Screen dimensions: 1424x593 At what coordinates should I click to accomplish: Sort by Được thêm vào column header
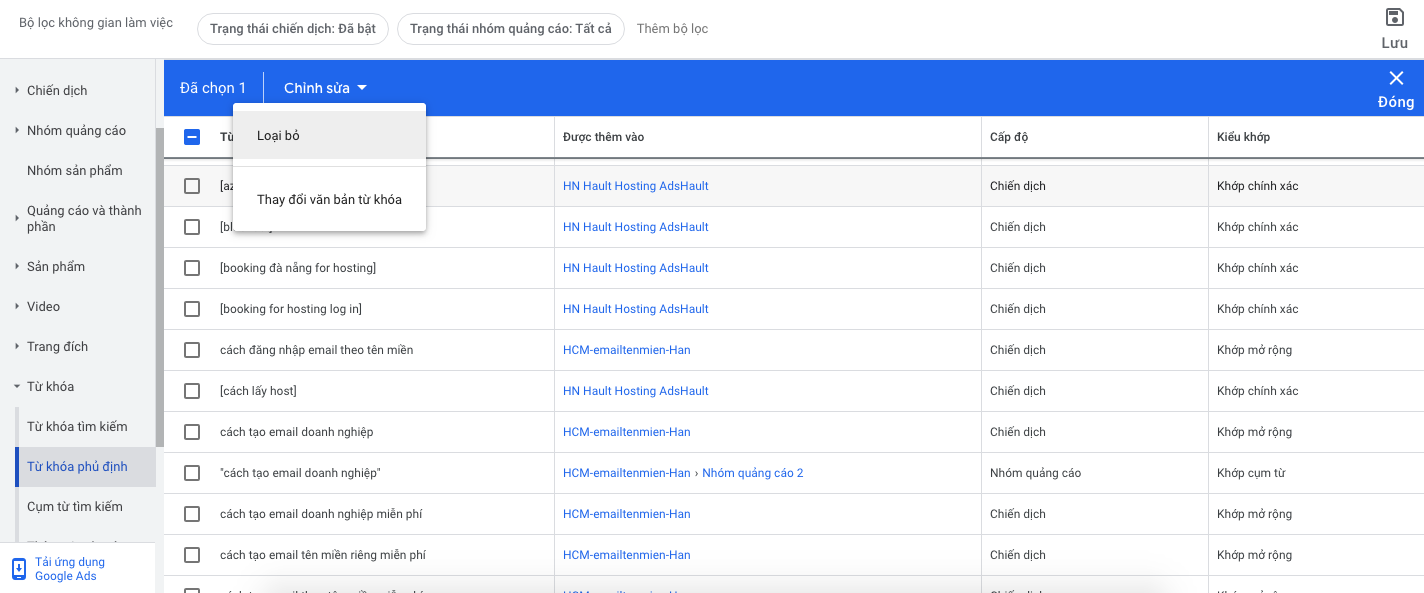tap(604, 137)
